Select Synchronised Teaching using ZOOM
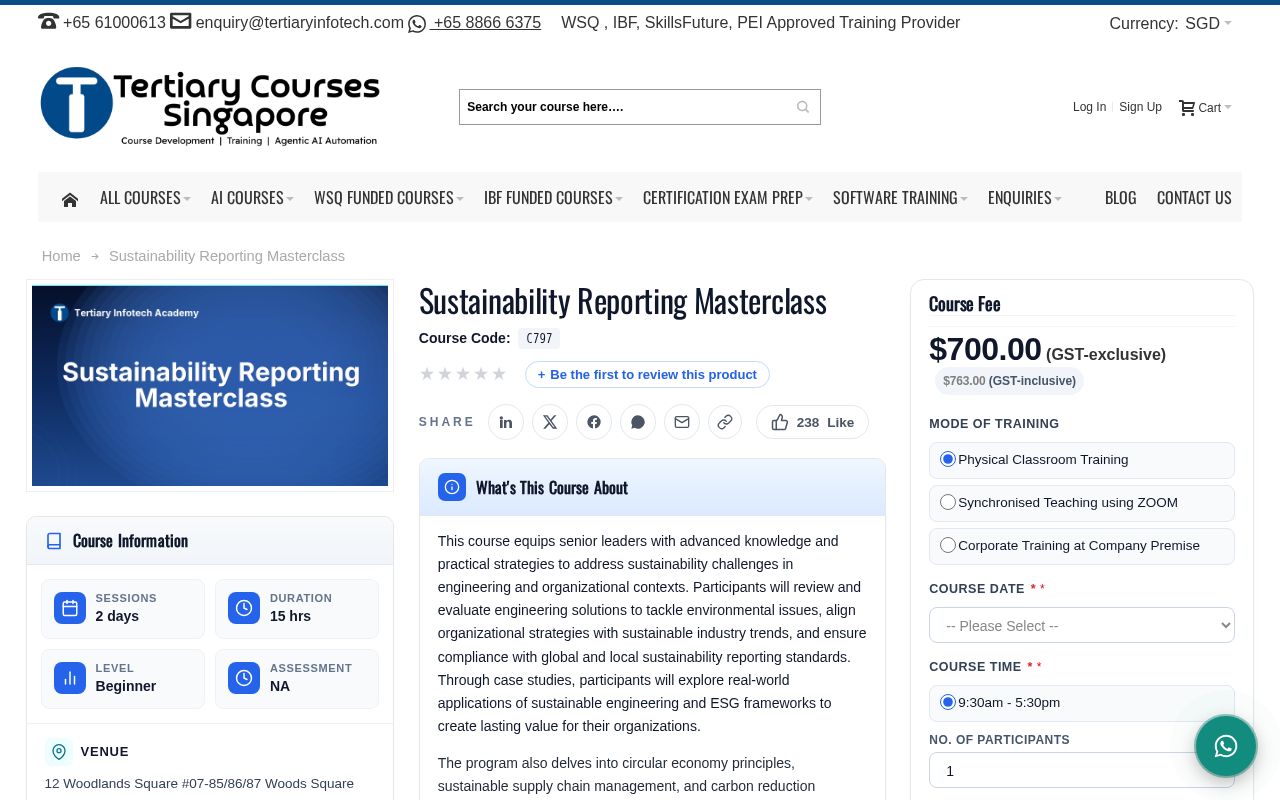 click(948, 502)
